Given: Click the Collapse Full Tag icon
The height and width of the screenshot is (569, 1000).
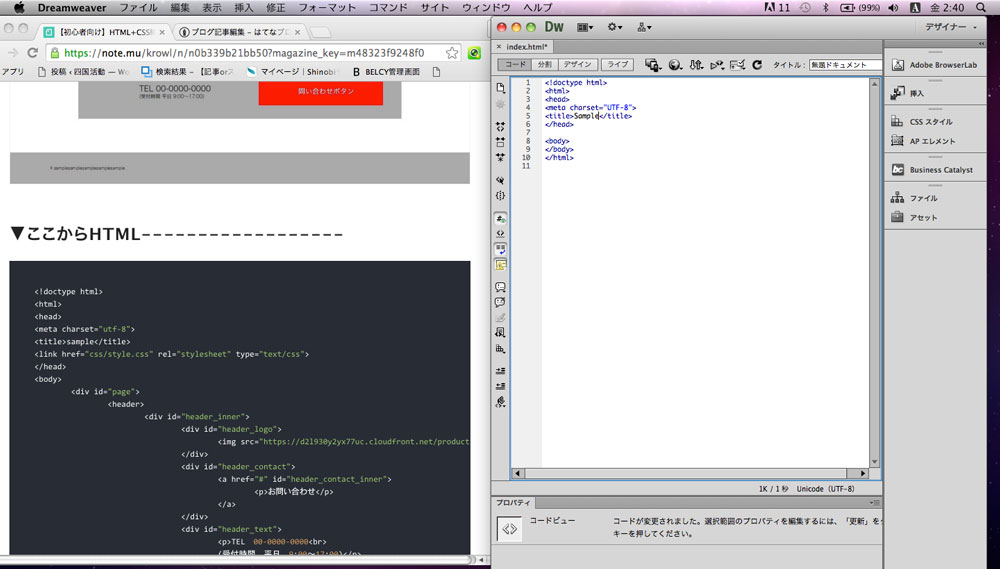Looking at the screenshot, I should (x=501, y=127).
